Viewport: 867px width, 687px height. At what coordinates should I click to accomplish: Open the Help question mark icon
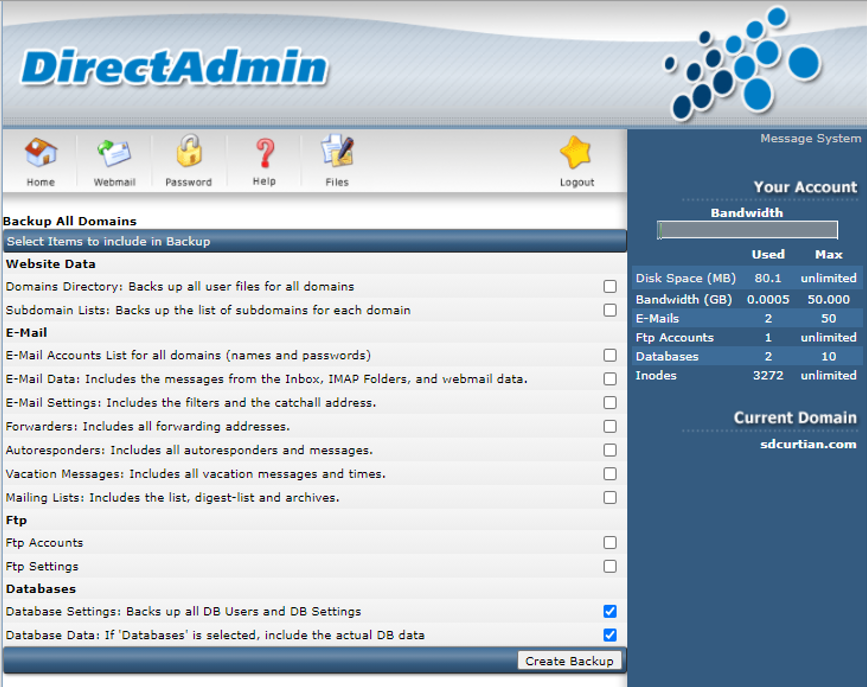265,153
